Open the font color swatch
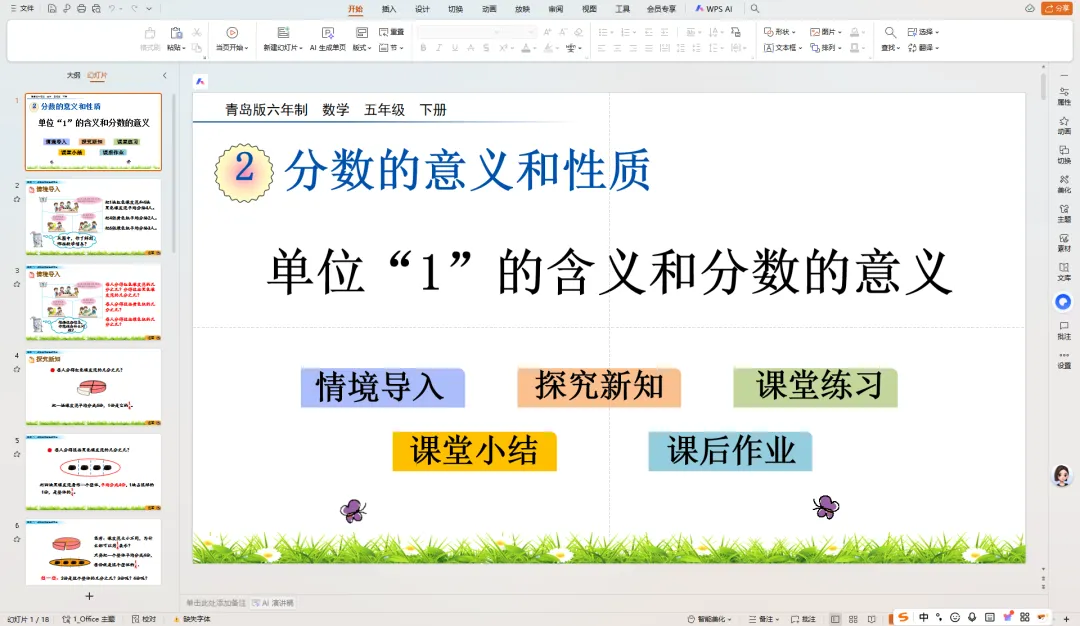This screenshot has height=626, width=1080. tap(526, 48)
